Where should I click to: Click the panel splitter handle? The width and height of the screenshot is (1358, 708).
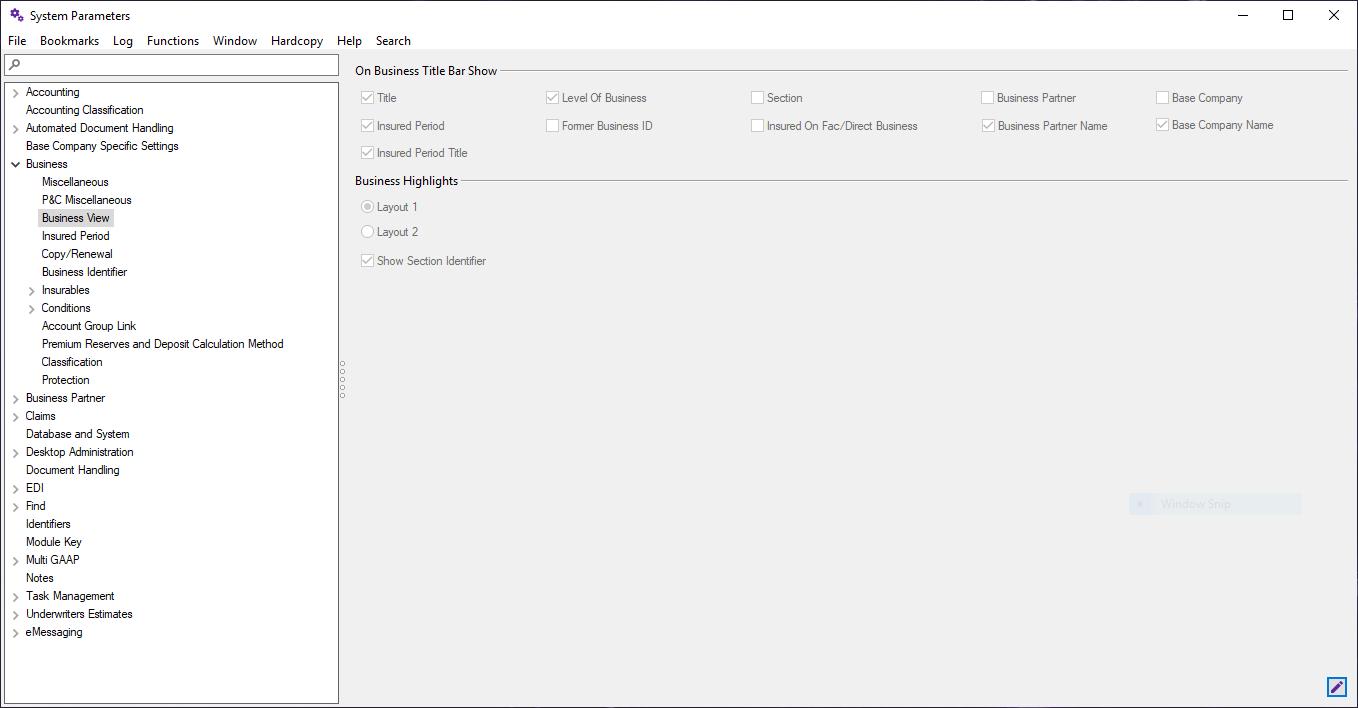(x=342, y=380)
